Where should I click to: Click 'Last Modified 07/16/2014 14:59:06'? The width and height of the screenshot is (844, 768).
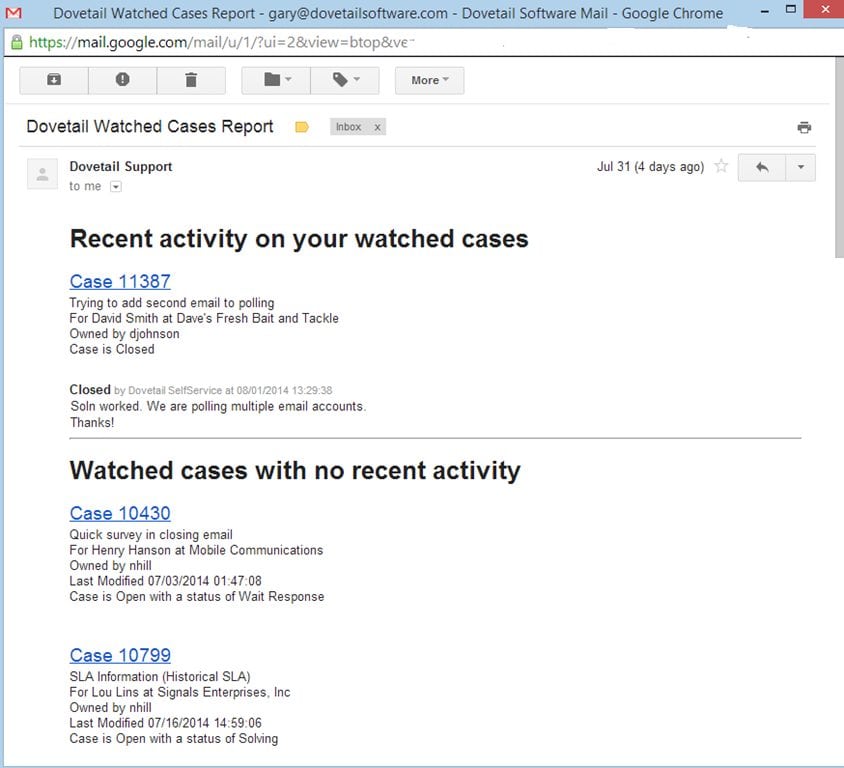click(x=165, y=723)
